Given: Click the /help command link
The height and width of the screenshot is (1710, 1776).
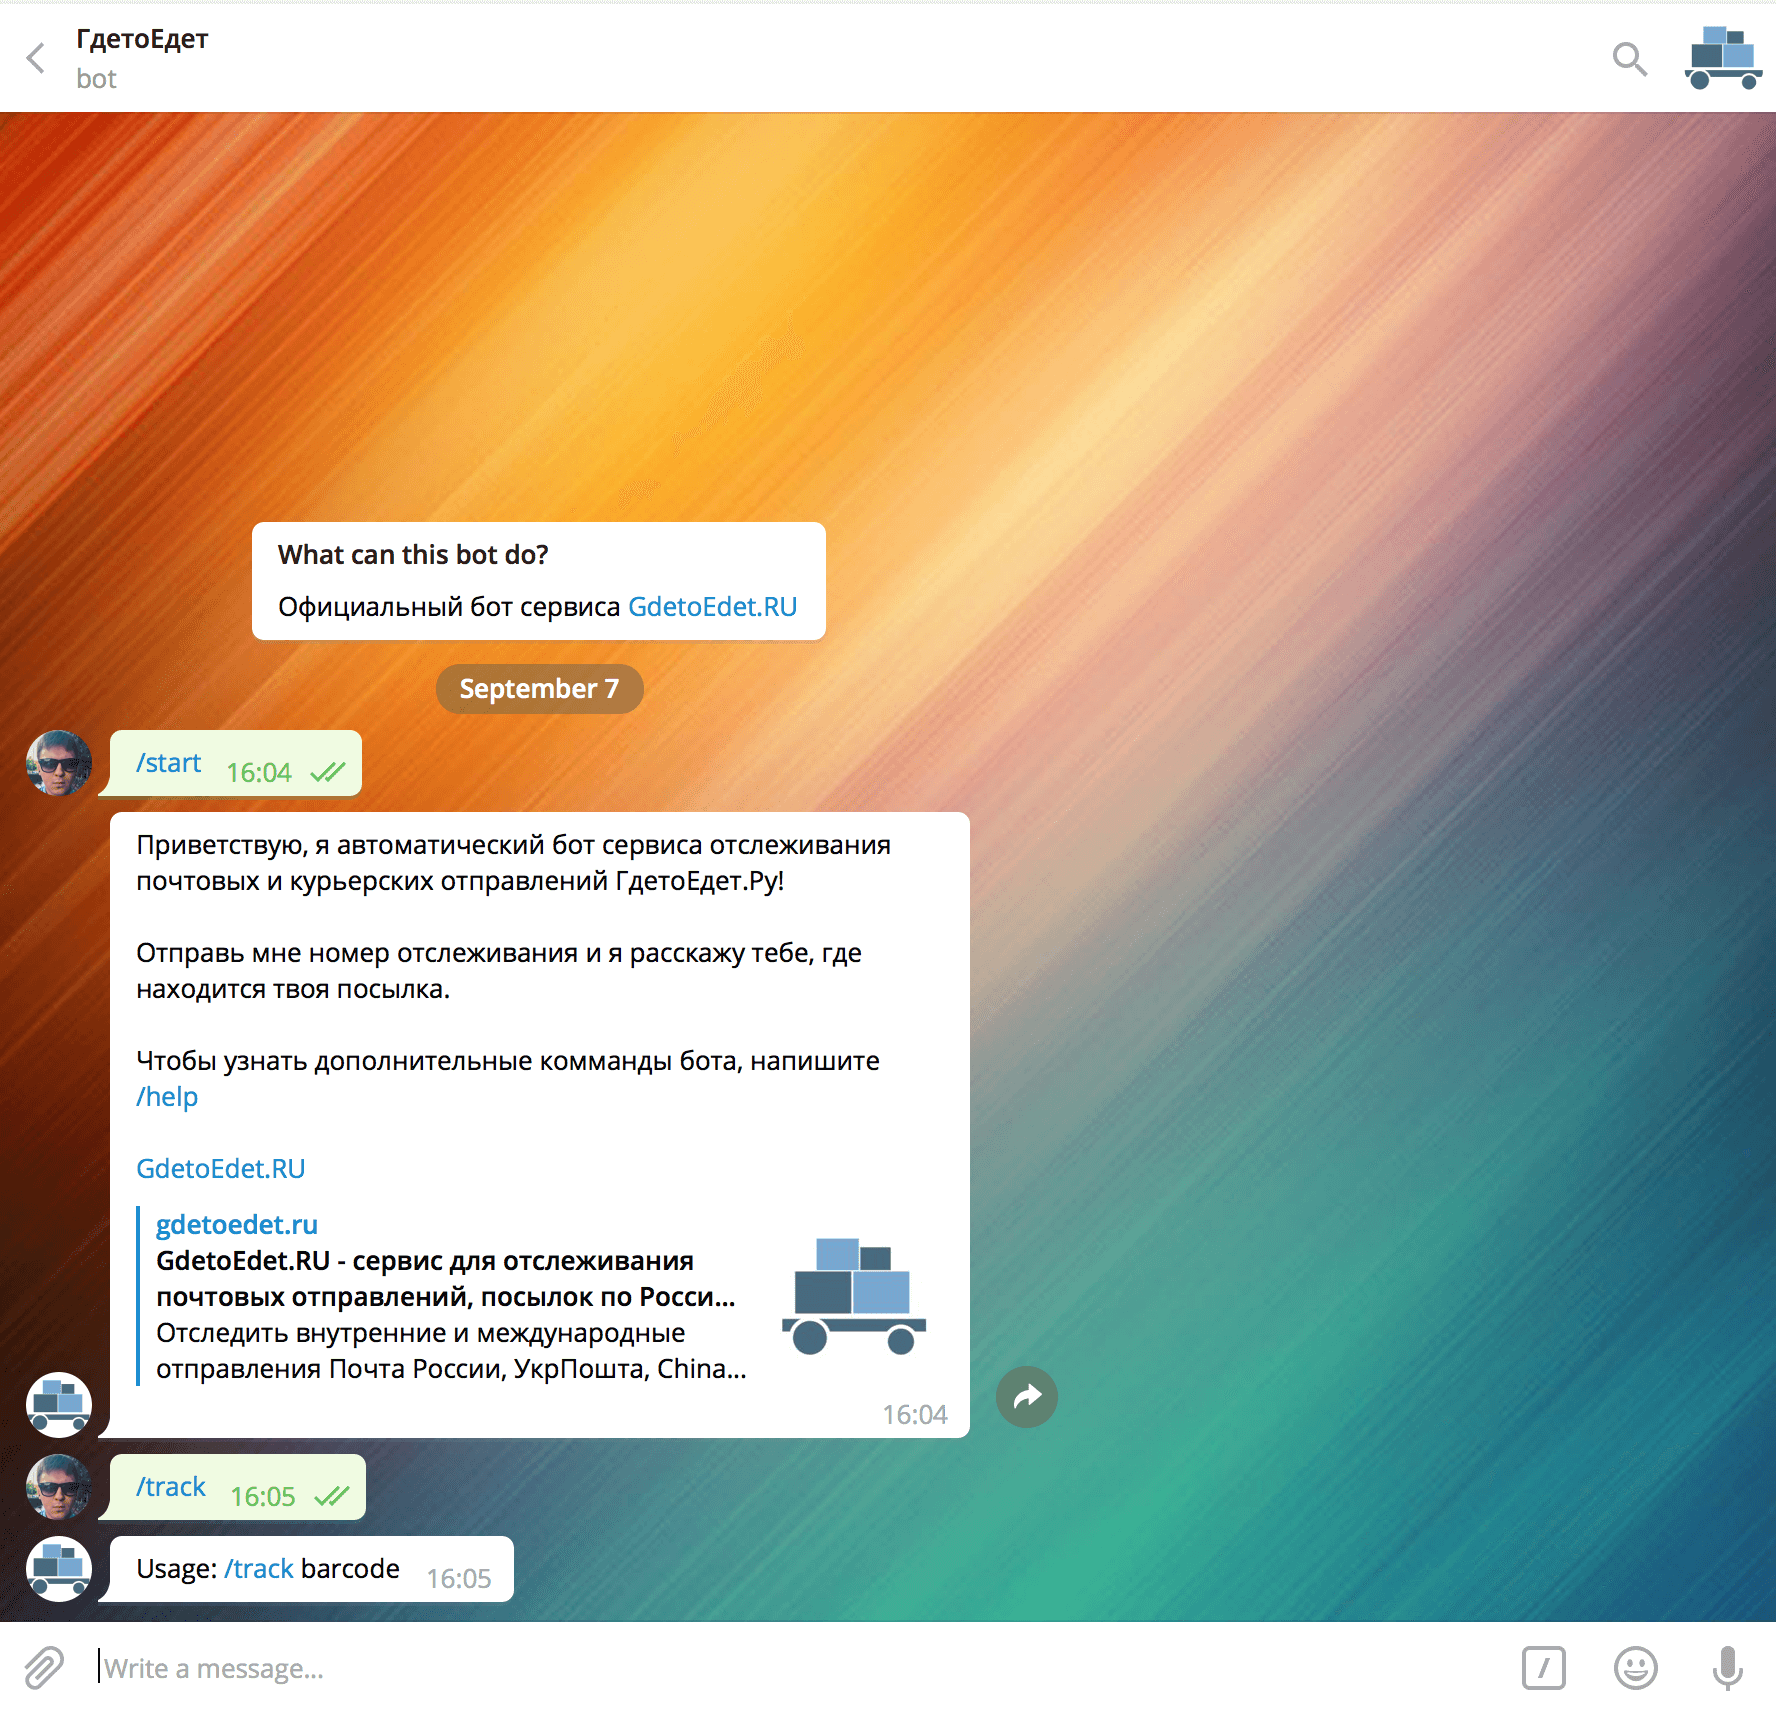Looking at the screenshot, I should 167,1097.
